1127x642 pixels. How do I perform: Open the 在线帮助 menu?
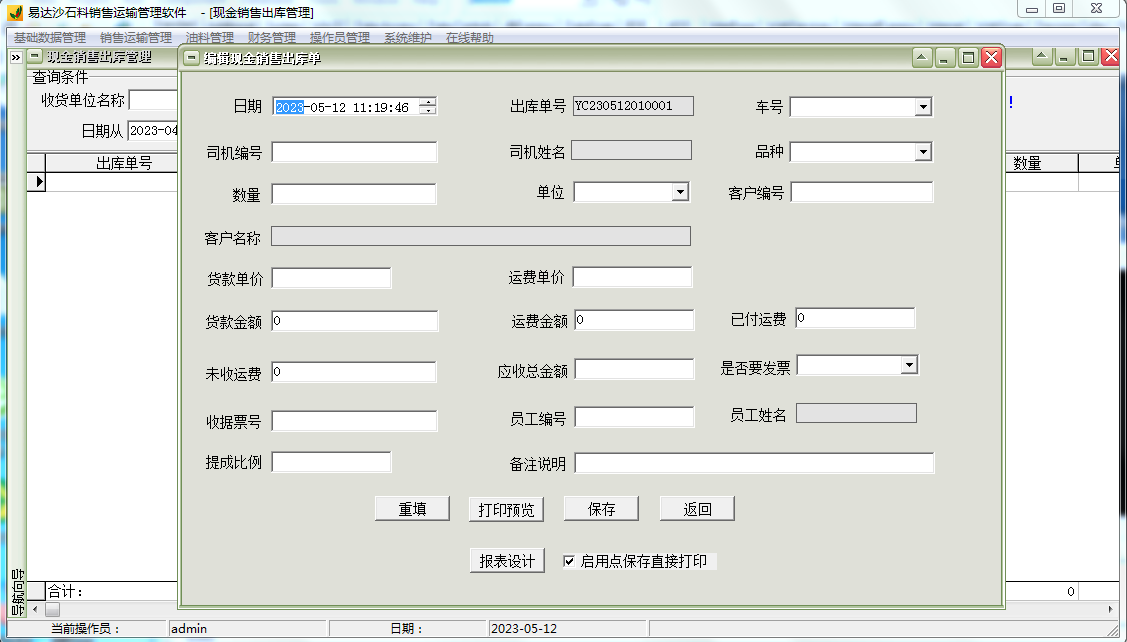click(470, 37)
